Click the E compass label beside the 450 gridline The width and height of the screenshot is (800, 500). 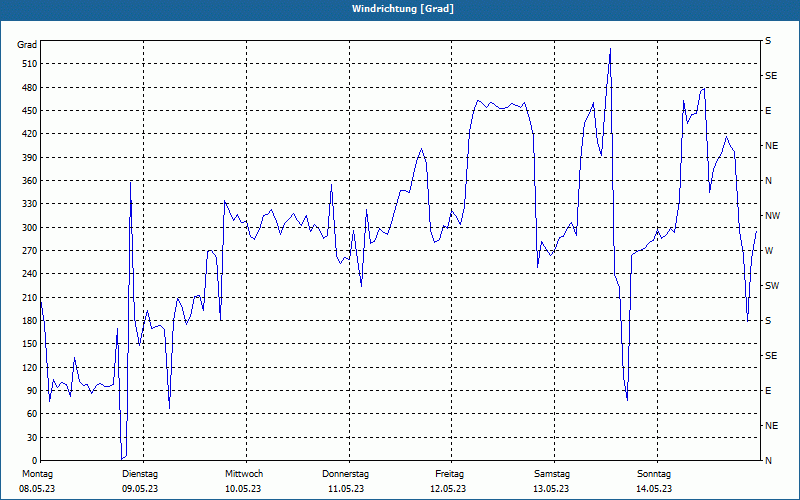[x=768, y=111]
